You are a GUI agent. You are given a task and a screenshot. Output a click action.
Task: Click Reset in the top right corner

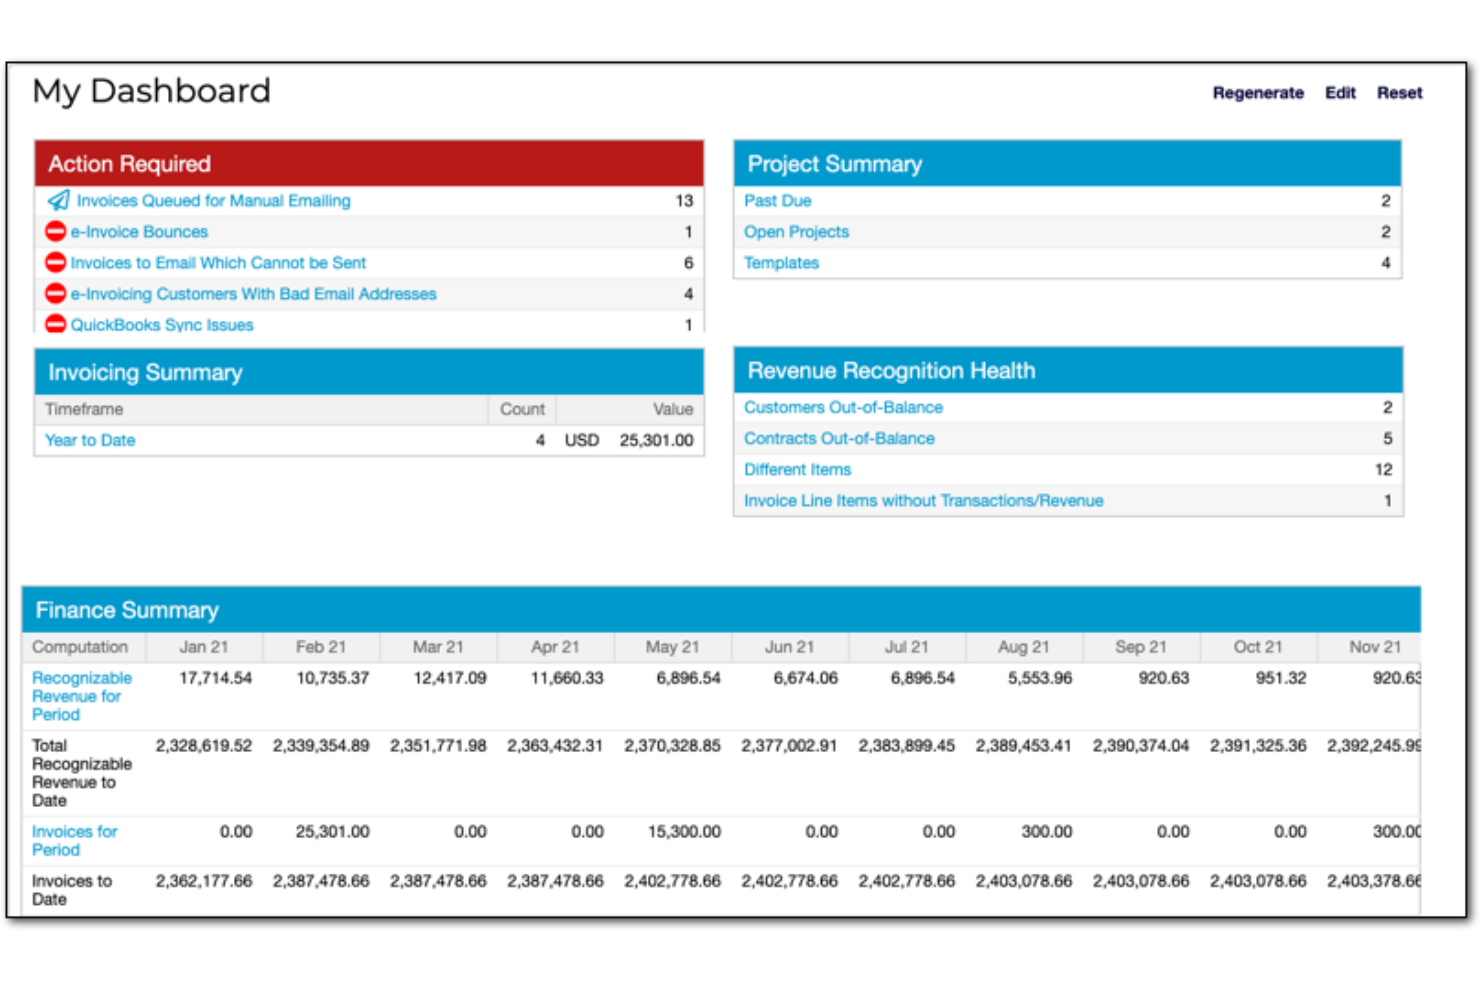click(x=1399, y=92)
